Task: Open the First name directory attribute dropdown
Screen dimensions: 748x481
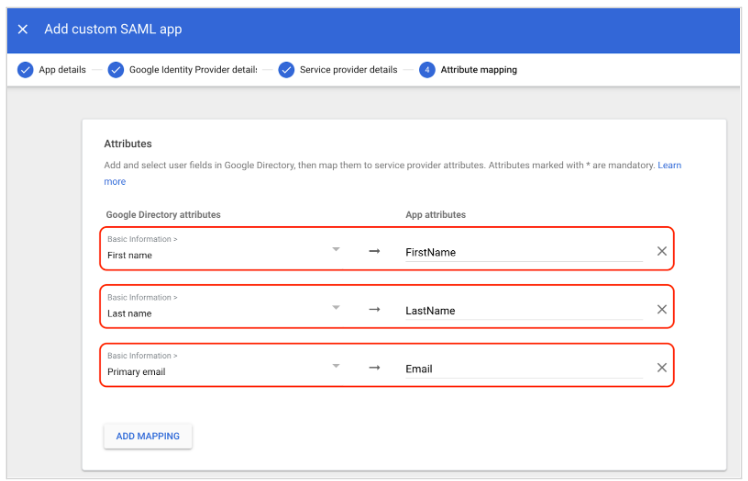Action: pos(336,249)
